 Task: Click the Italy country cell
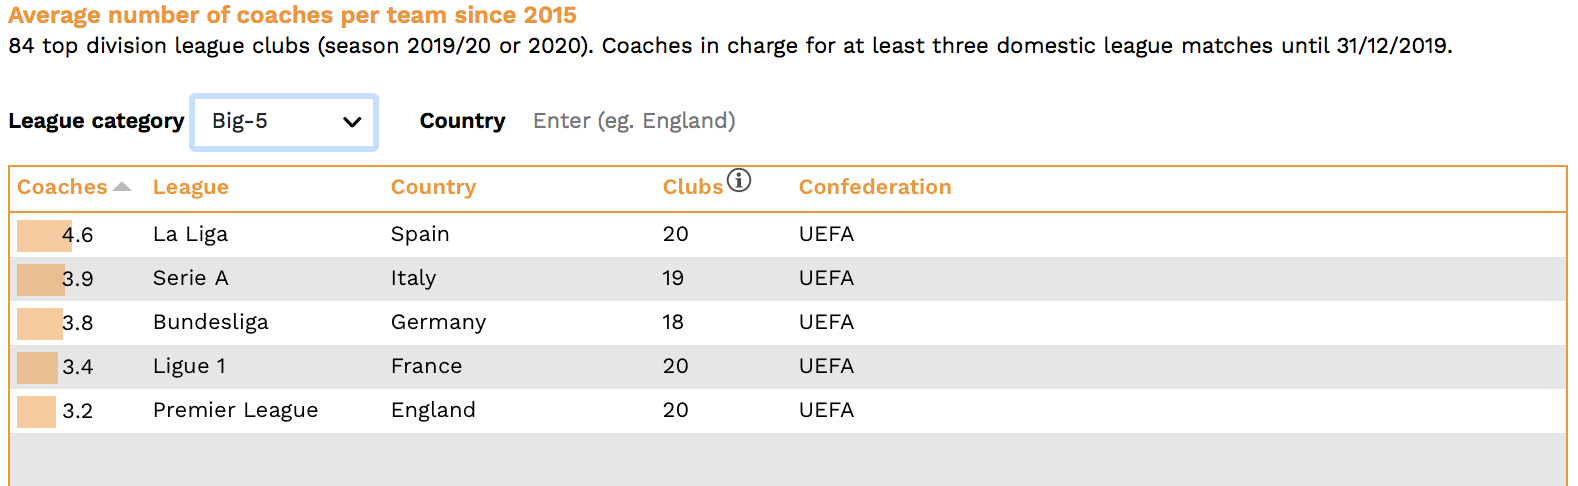pyautogui.click(x=413, y=278)
